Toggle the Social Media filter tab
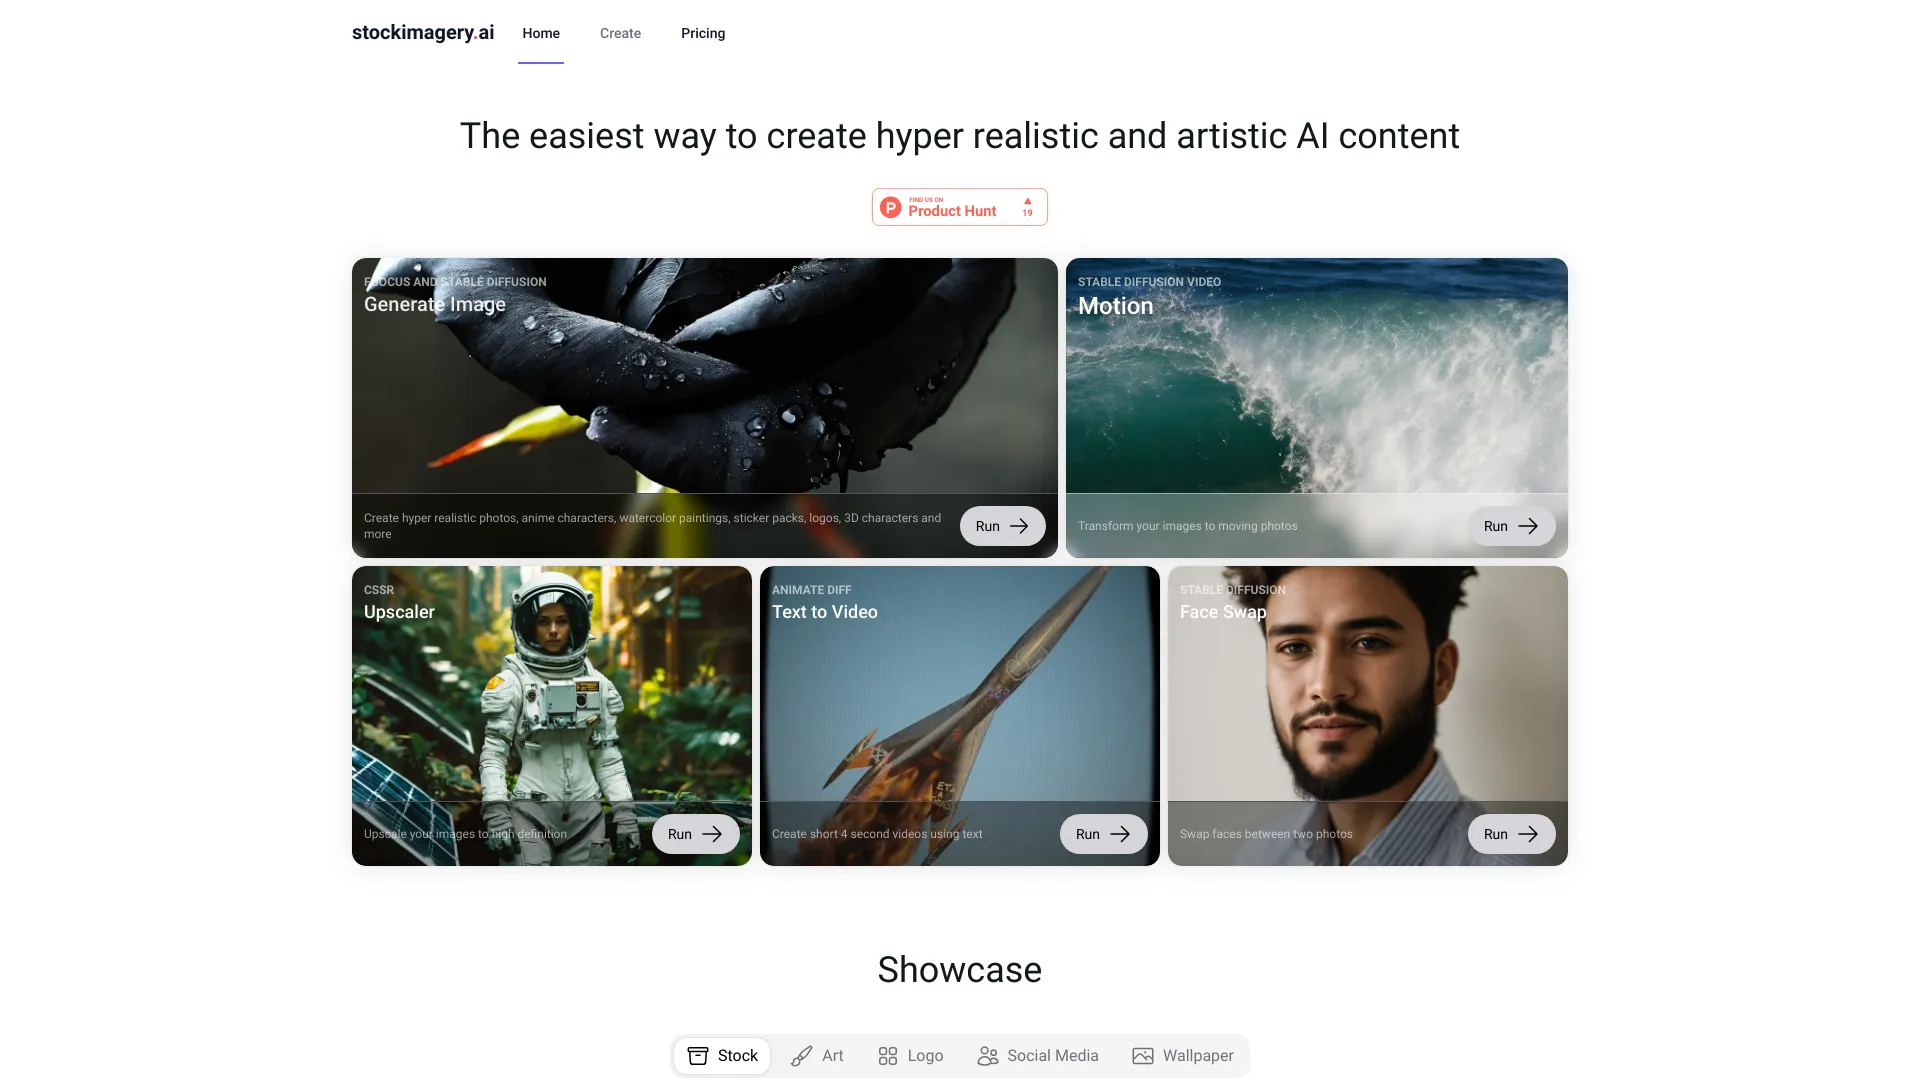The height and width of the screenshot is (1080, 1920). tap(1036, 1055)
